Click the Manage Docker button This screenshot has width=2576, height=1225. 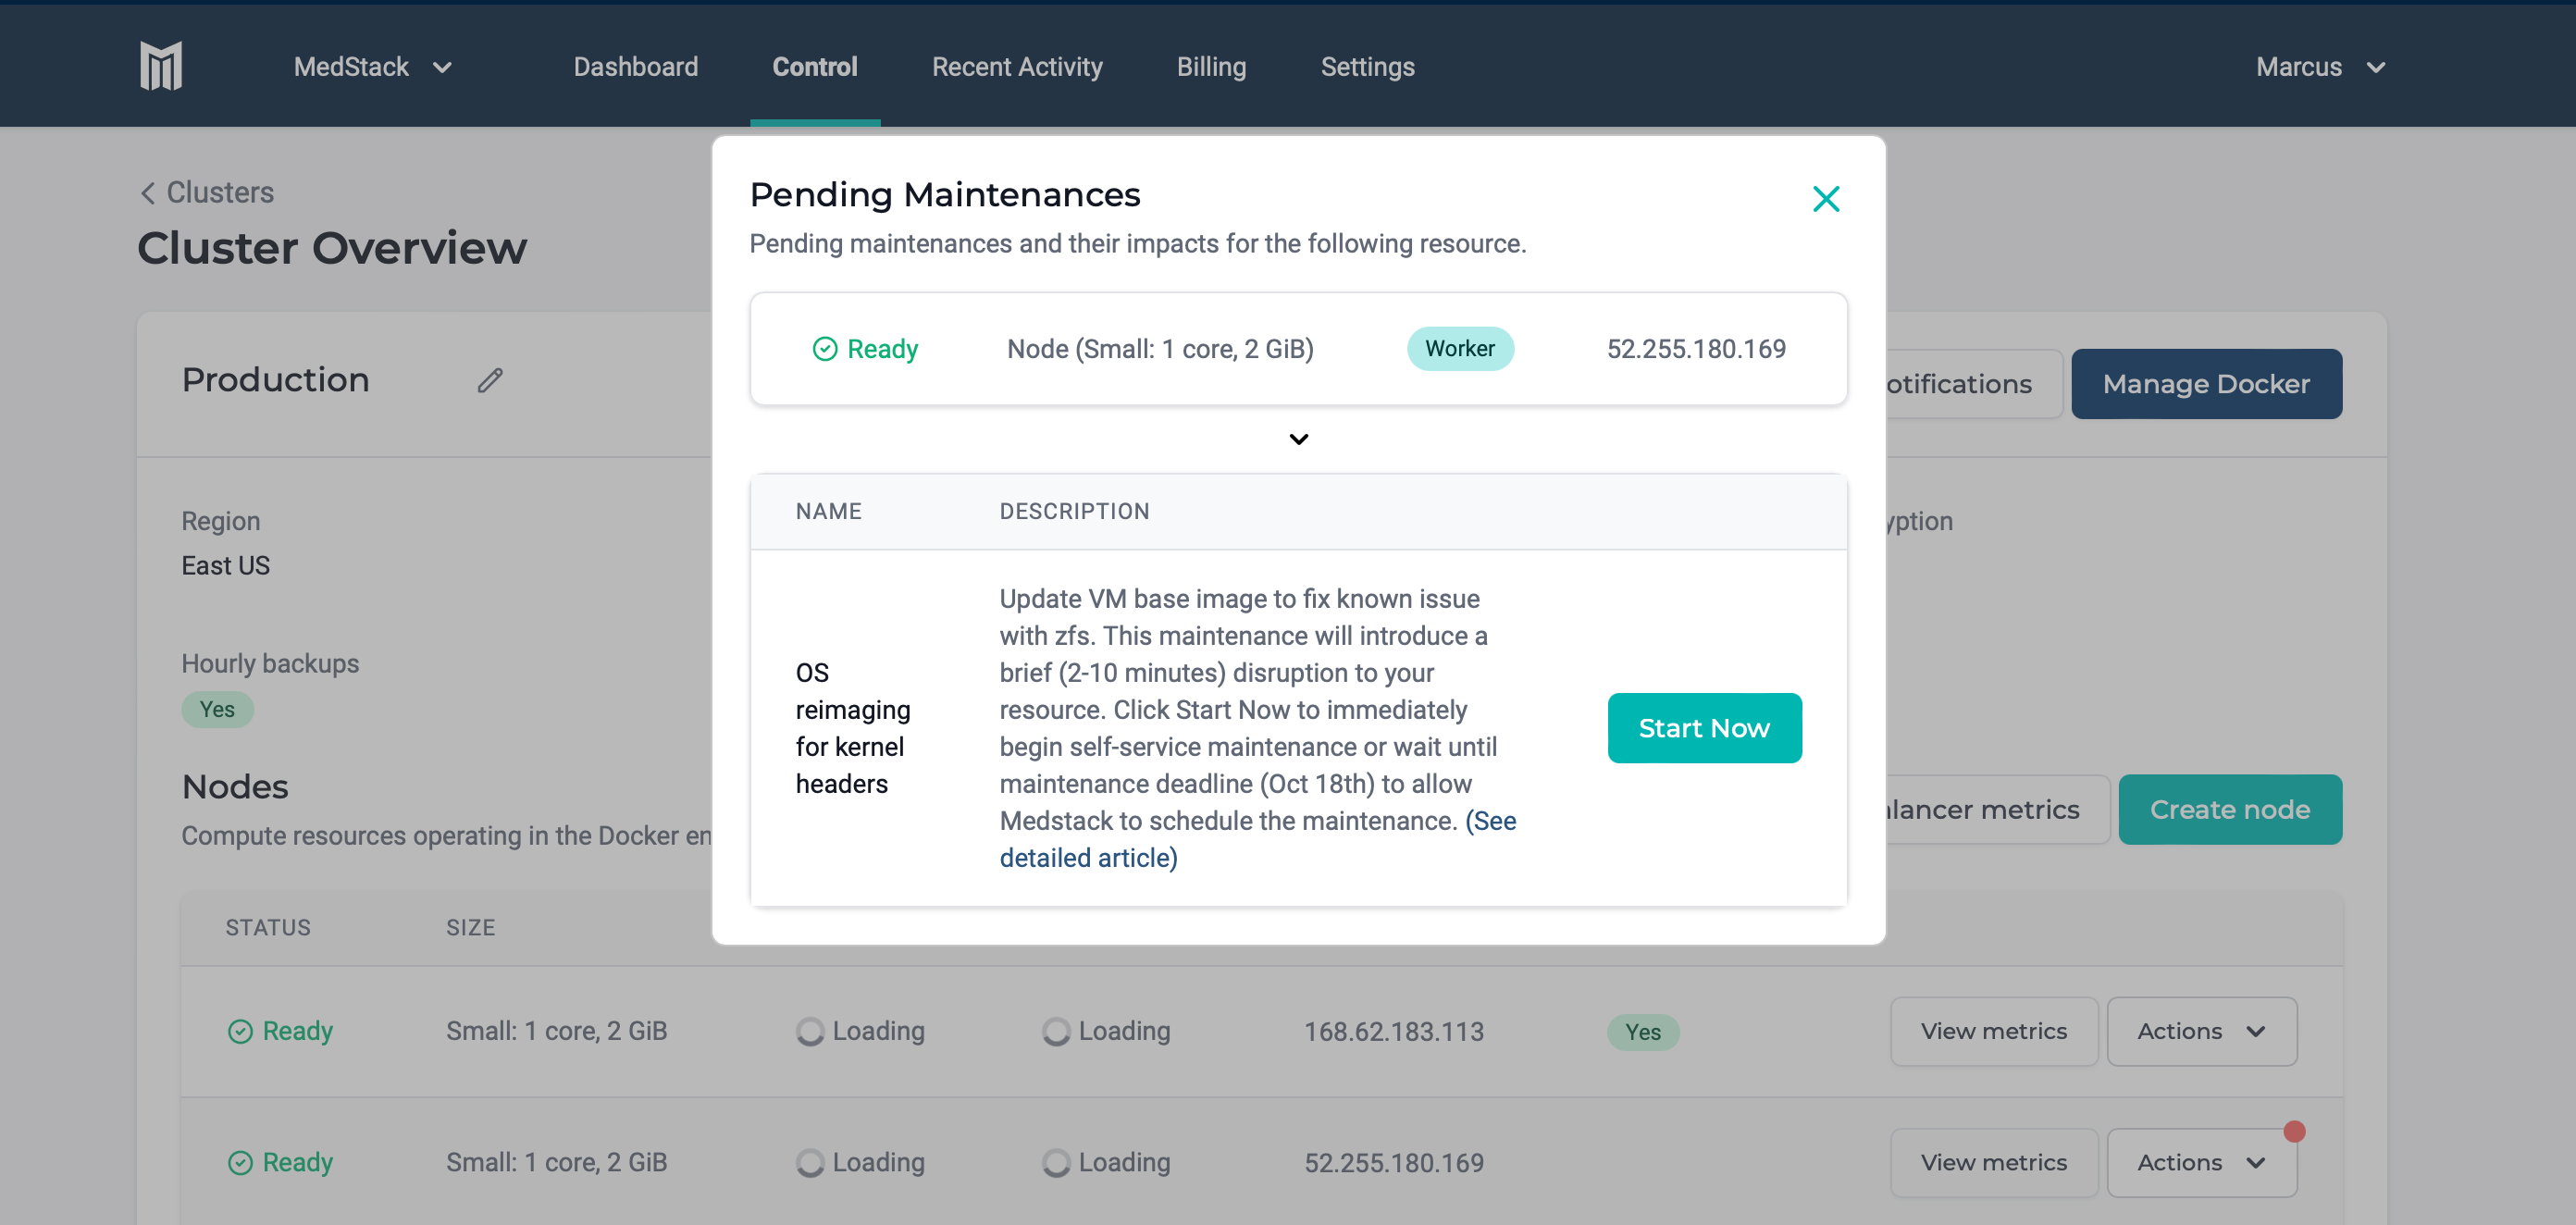pyautogui.click(x=2205, y=384)
